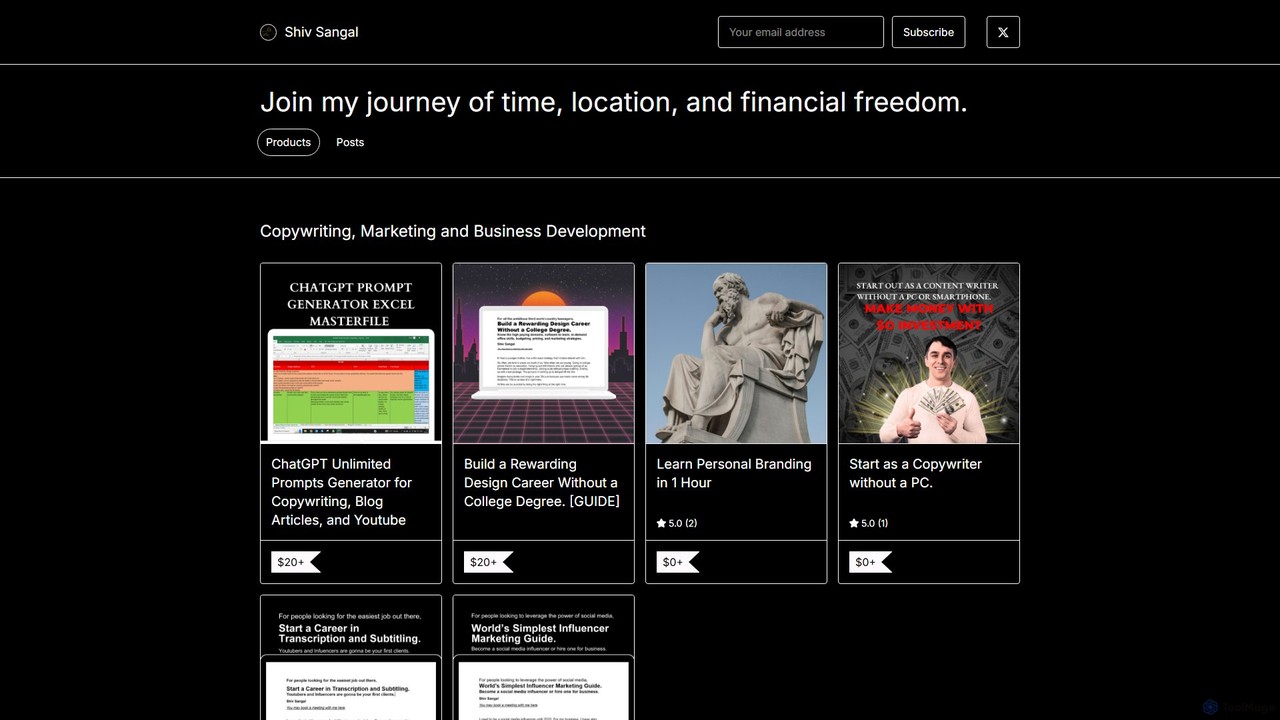Open 'Learn Personal Branding in 1 Hour' title
Screen dimensions: 1280x720
(734, 473)
